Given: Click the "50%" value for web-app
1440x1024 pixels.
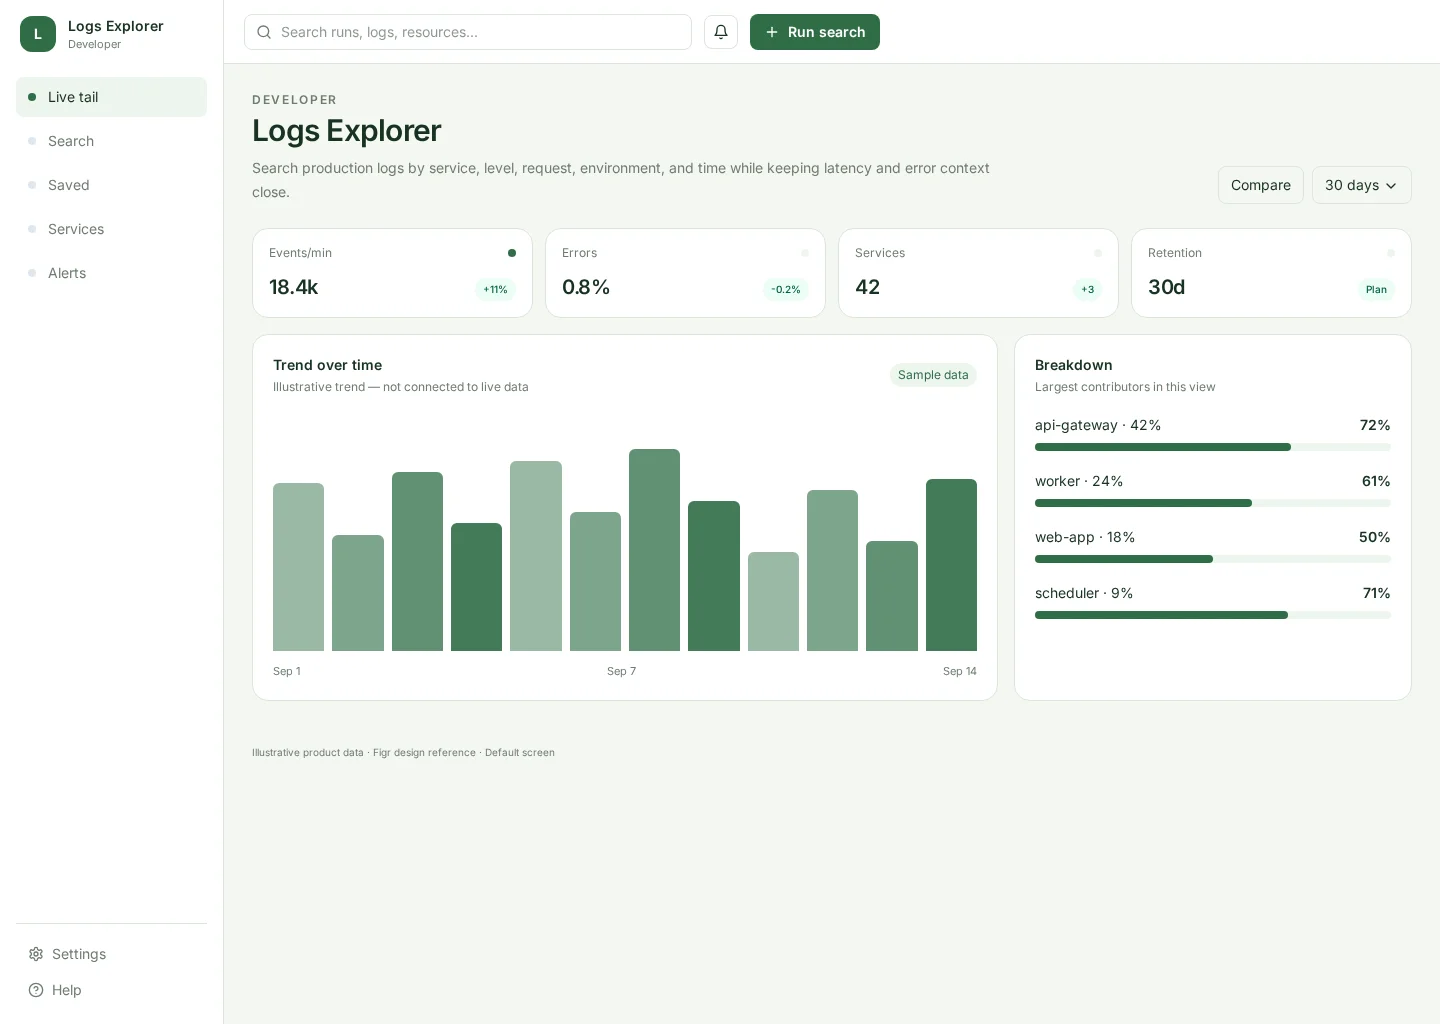Looking at the screenshot, I should [1375, 537].
